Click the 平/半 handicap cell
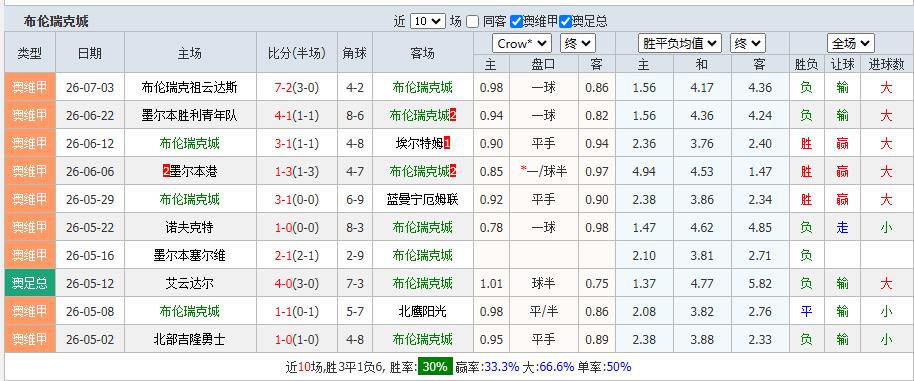Viewport: 914px width, 381px height. point(543,312)
